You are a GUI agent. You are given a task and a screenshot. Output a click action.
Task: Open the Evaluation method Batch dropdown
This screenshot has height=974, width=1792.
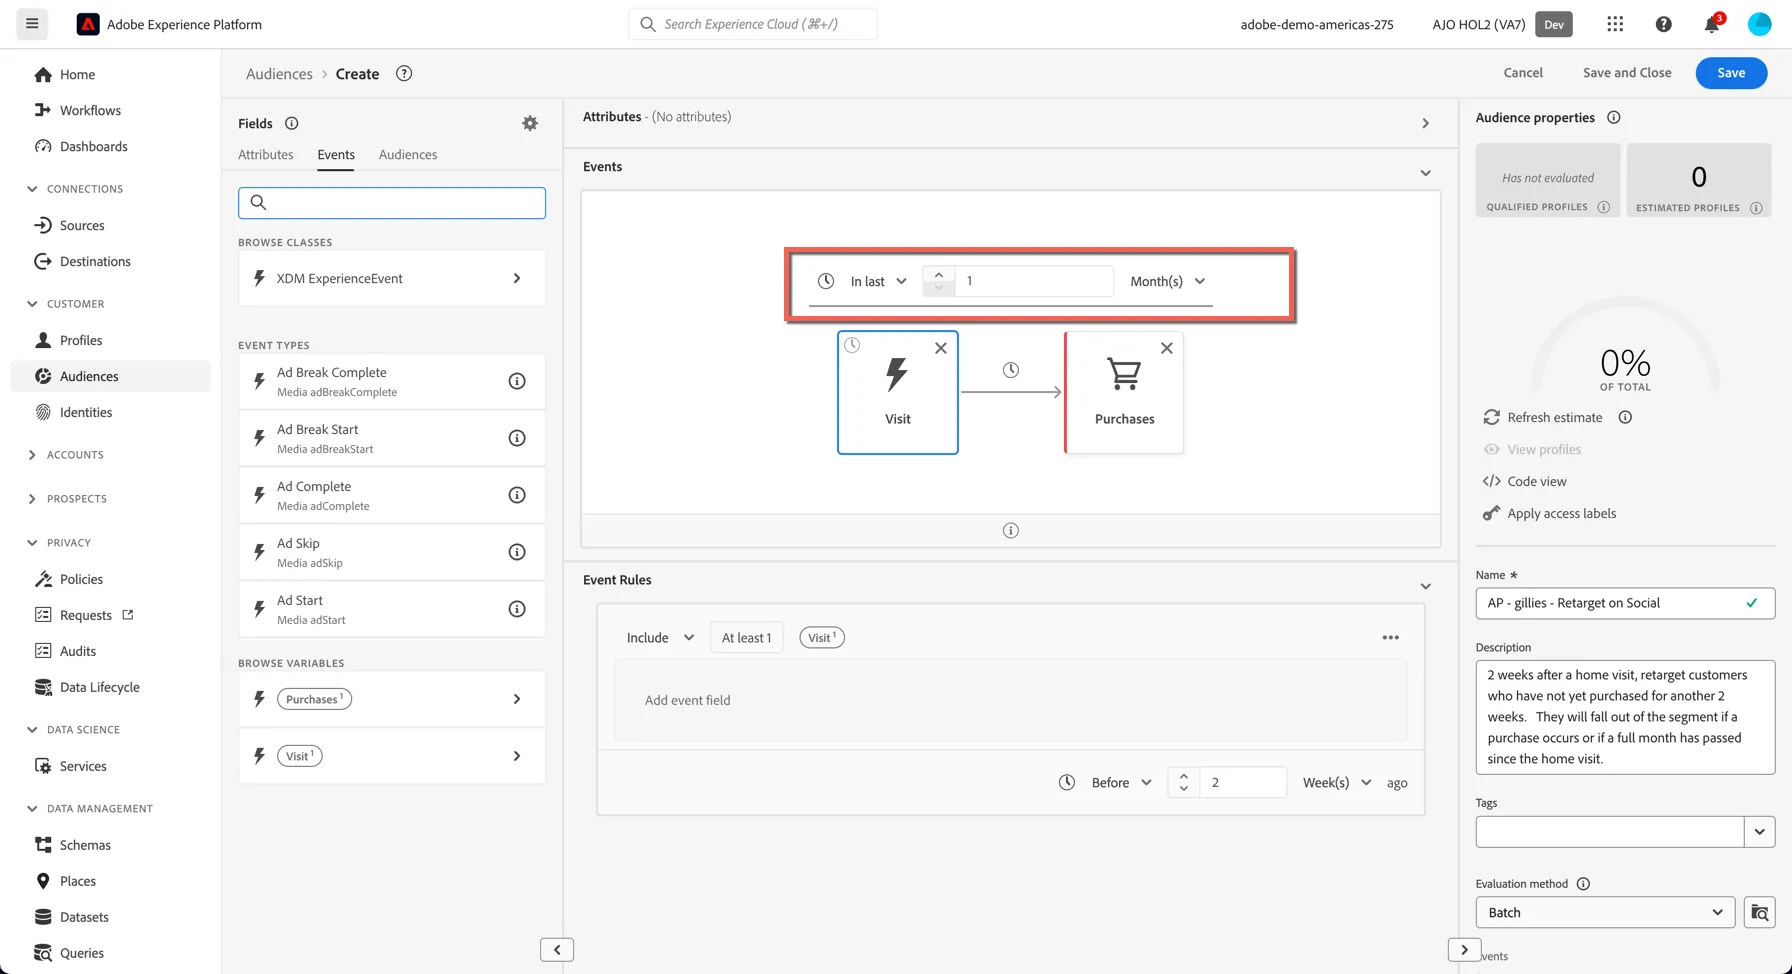pos(1605,912)
